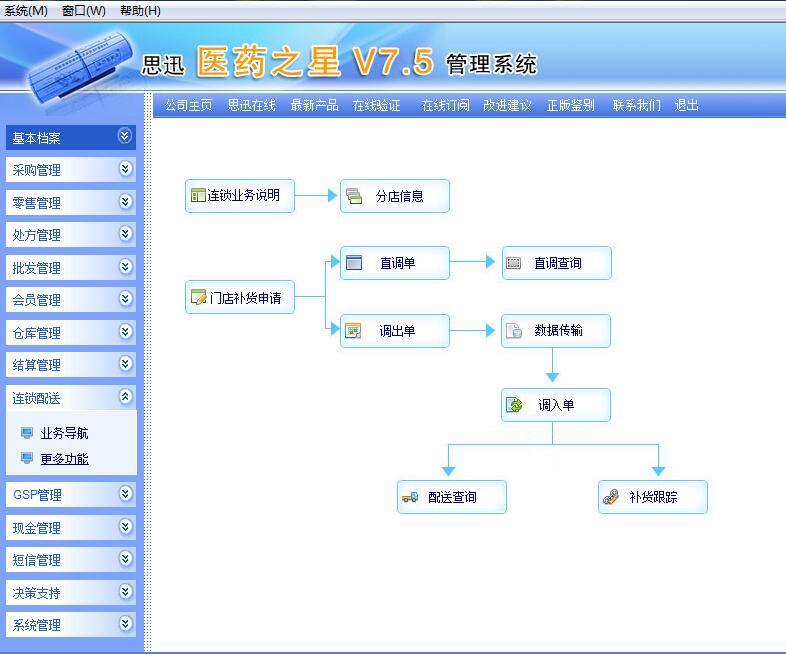Open the 业务导航 sidebar link
The width and height of the screenshot is (786, 654).
point(65,433)
